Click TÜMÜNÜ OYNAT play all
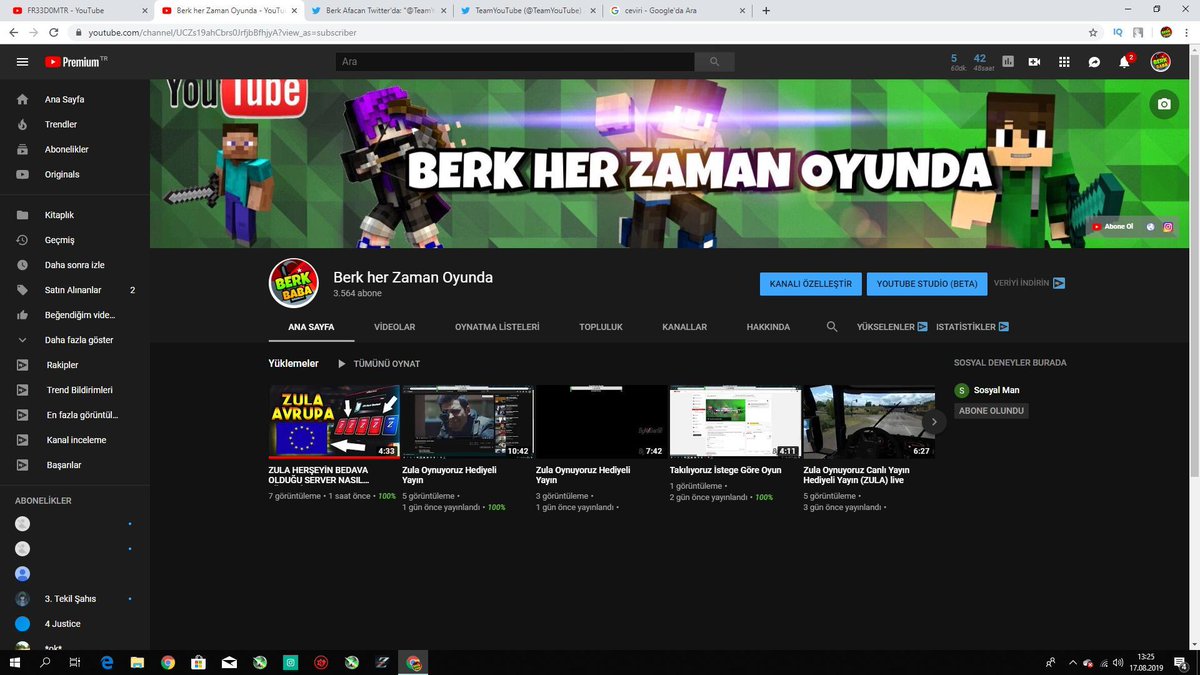This screenshot has height=675, width=1200. pyautogui.click(x=378, y=364)
